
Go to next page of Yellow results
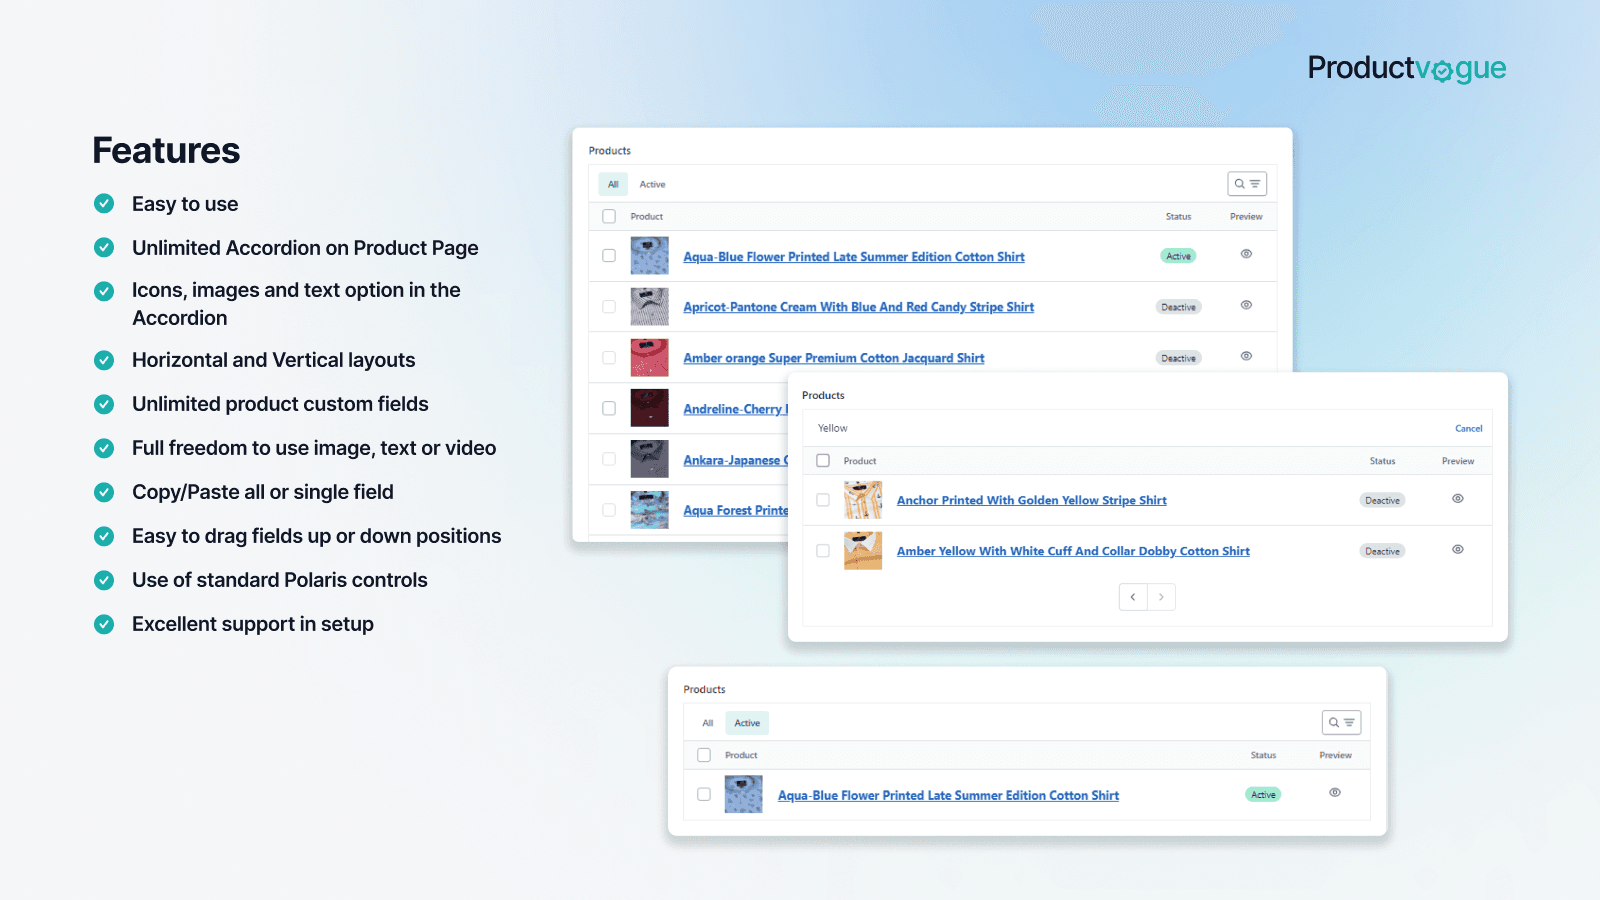[1161, 597]
